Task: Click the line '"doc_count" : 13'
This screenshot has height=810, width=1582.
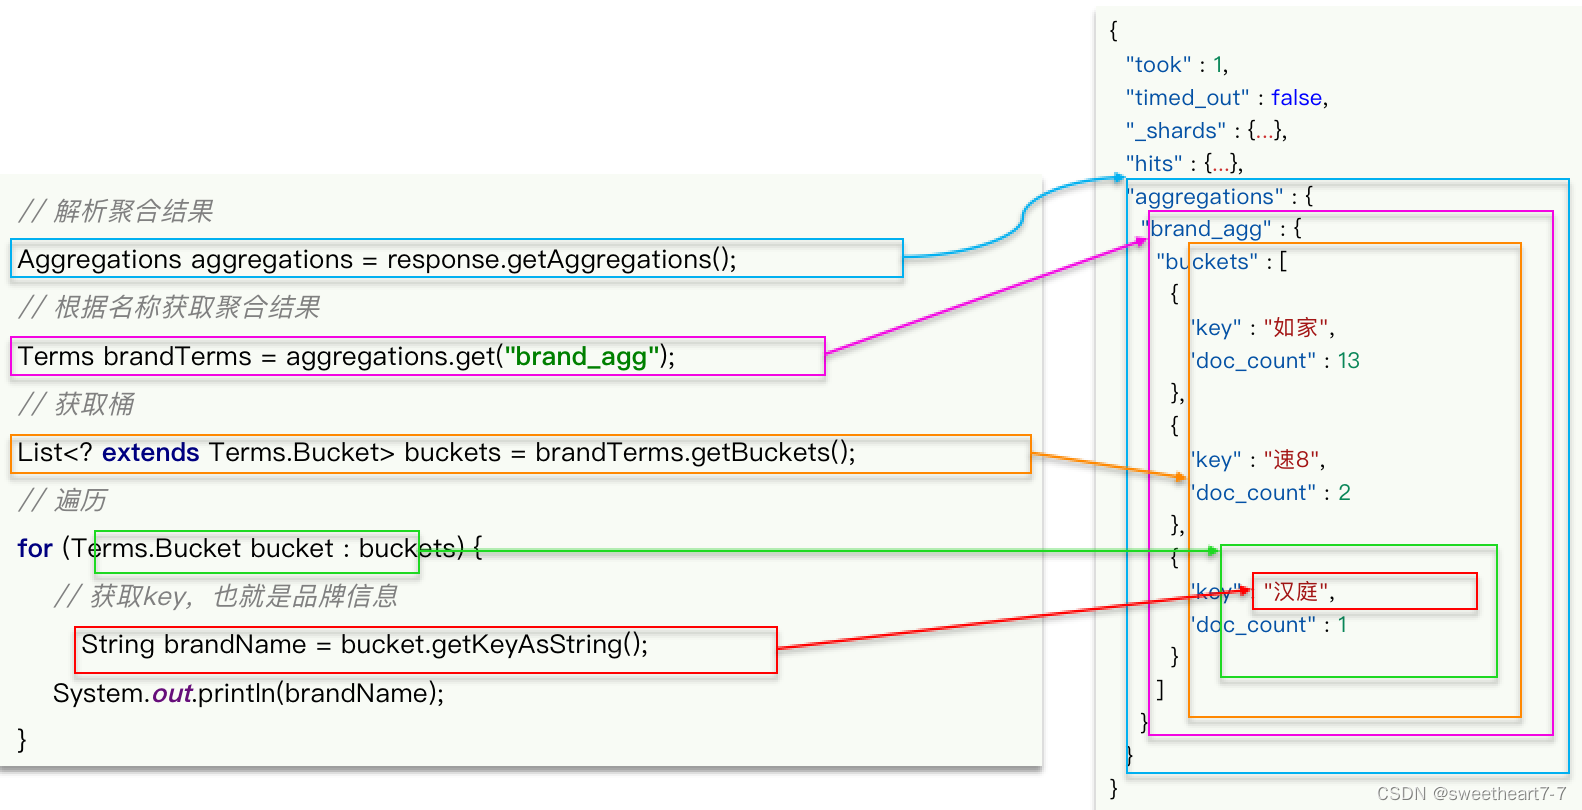Action: click(x=1275, y=361)
